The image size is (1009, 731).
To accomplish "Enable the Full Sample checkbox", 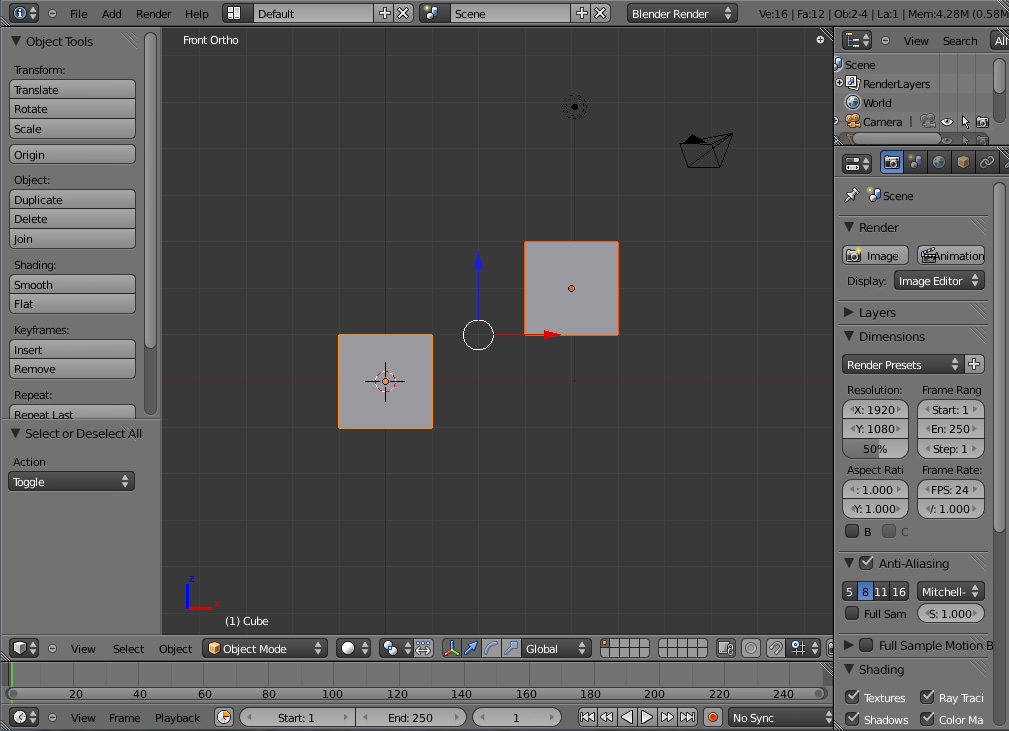I will coord(852,613).
